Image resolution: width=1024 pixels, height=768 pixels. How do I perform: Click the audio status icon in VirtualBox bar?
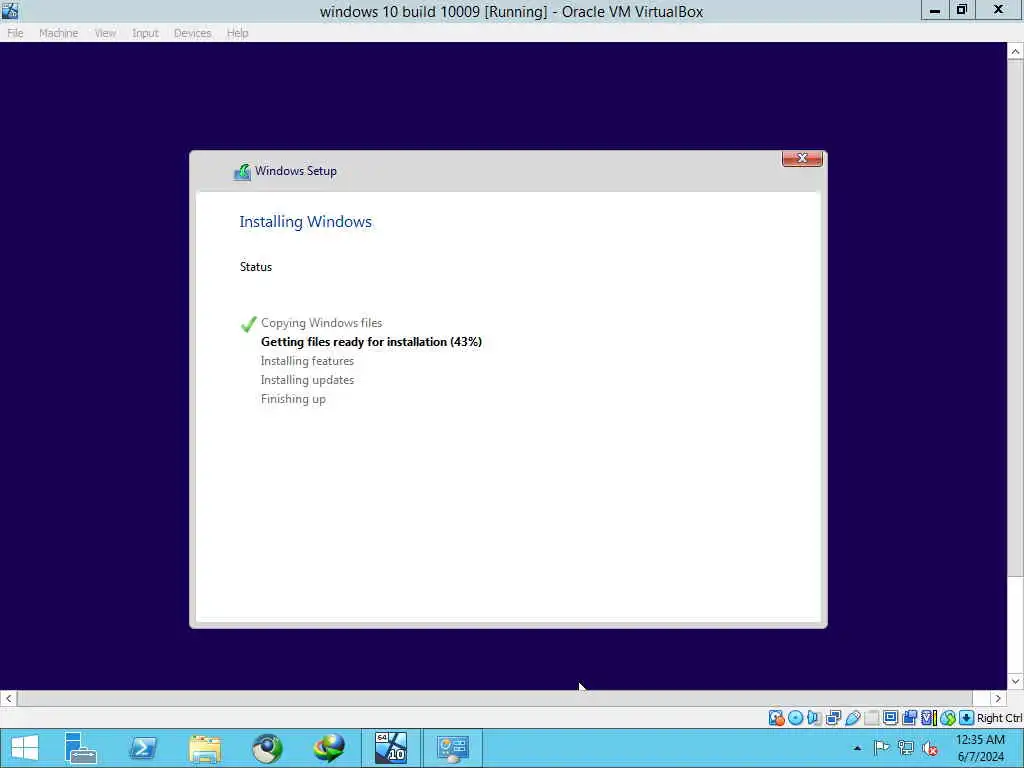coord(814,718)
